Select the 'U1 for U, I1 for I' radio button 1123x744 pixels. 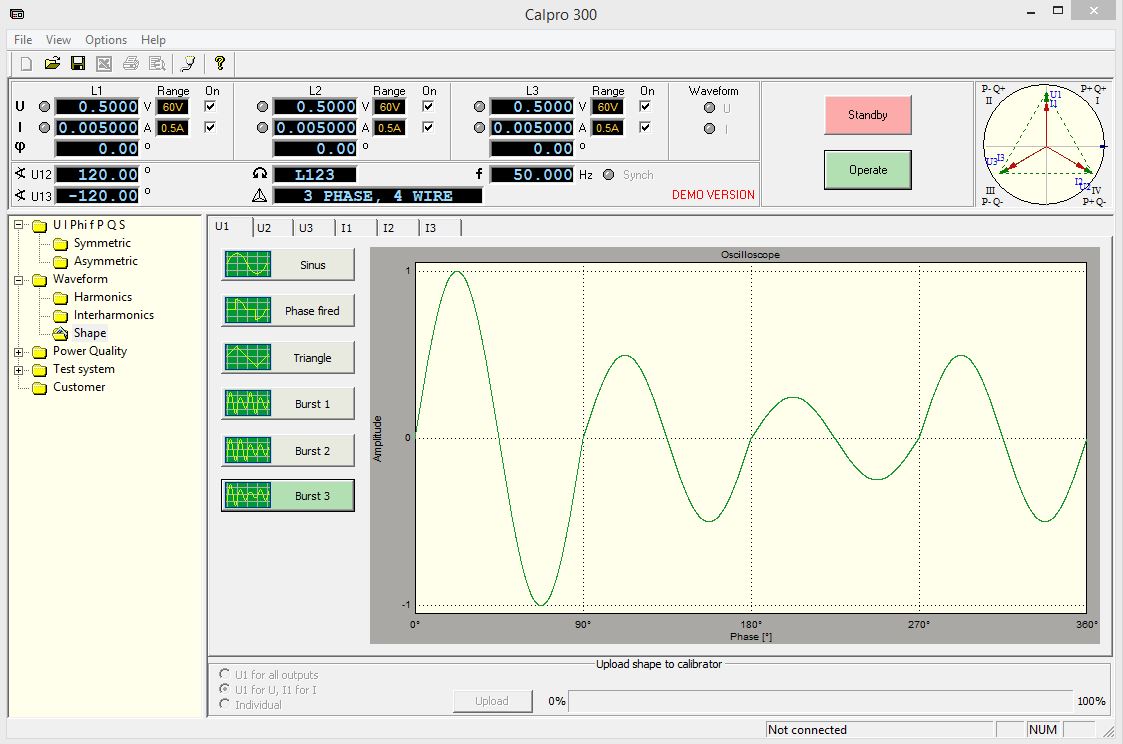point(225,689)
